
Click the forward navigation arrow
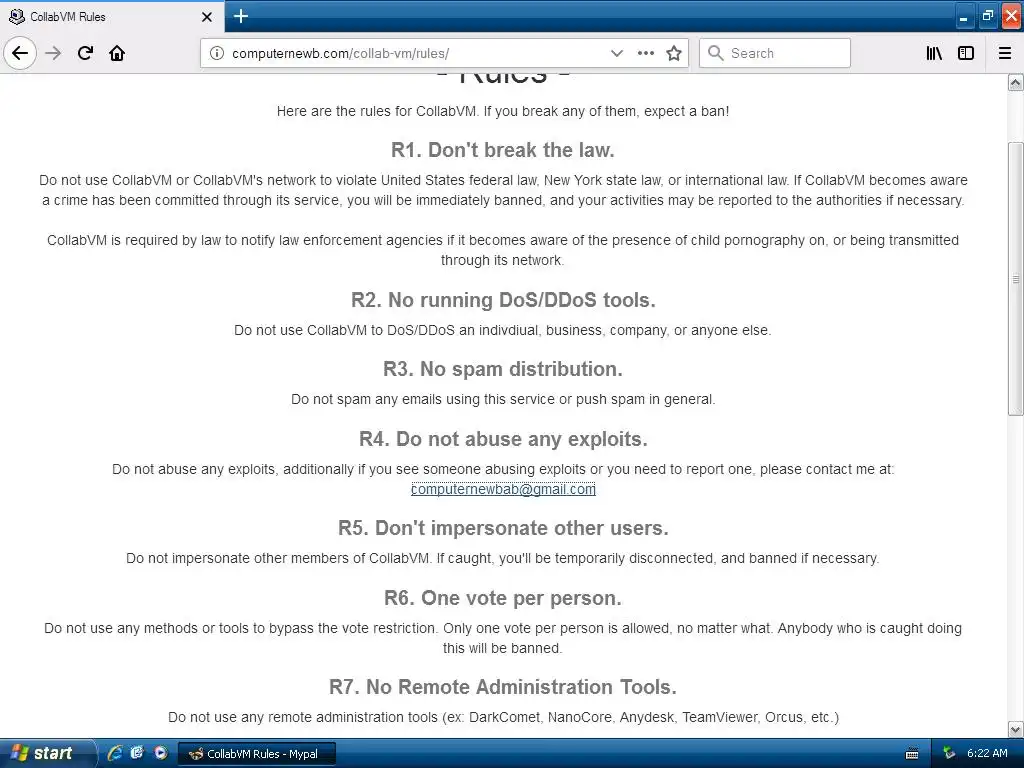(54, 53)
